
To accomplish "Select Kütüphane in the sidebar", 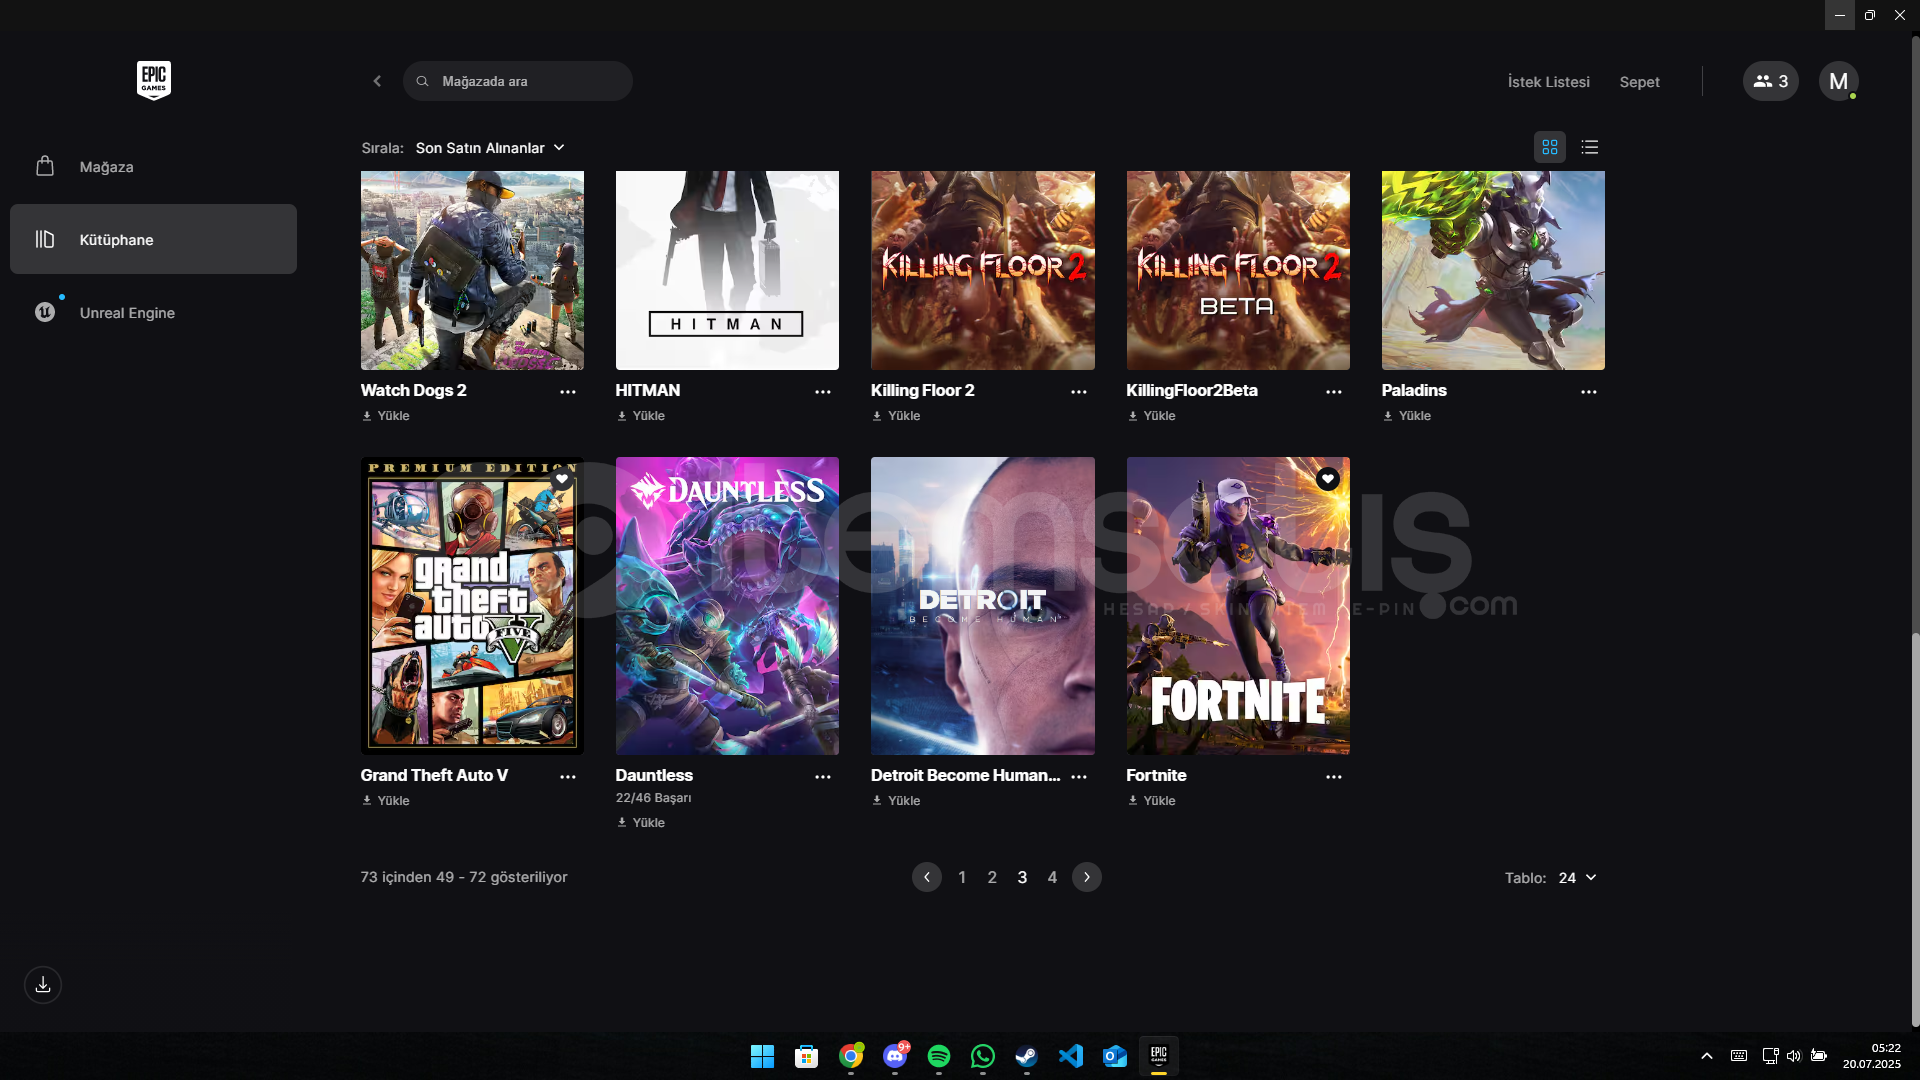I will pos(153,239).
